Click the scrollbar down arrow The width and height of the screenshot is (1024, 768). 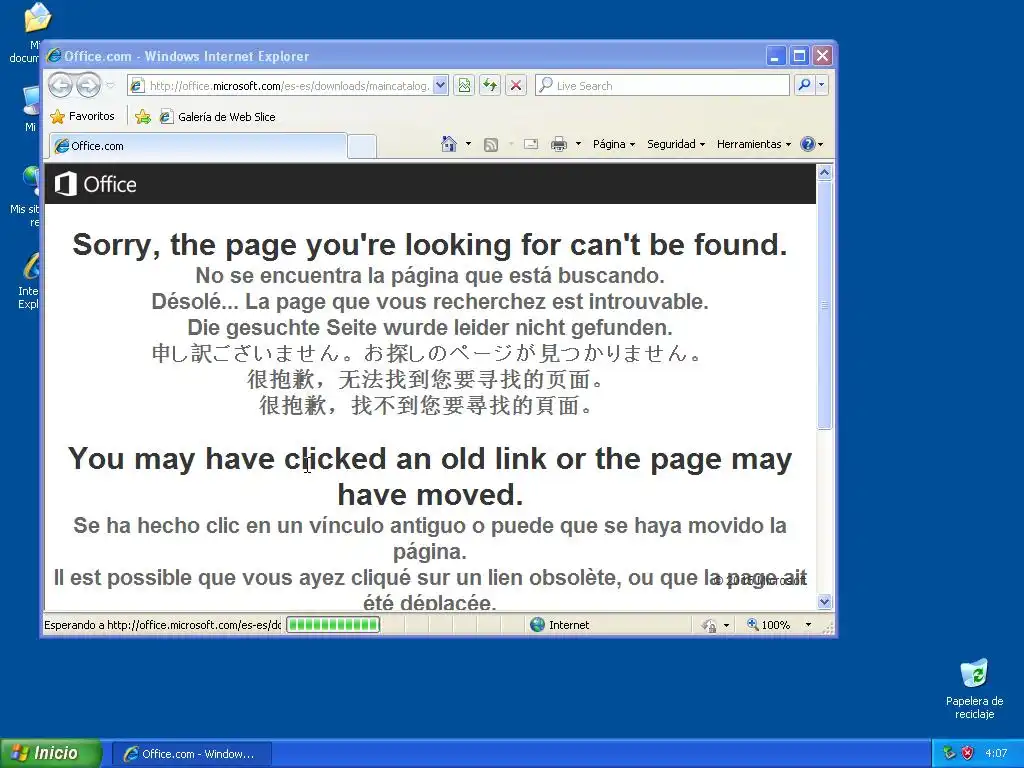824,601
